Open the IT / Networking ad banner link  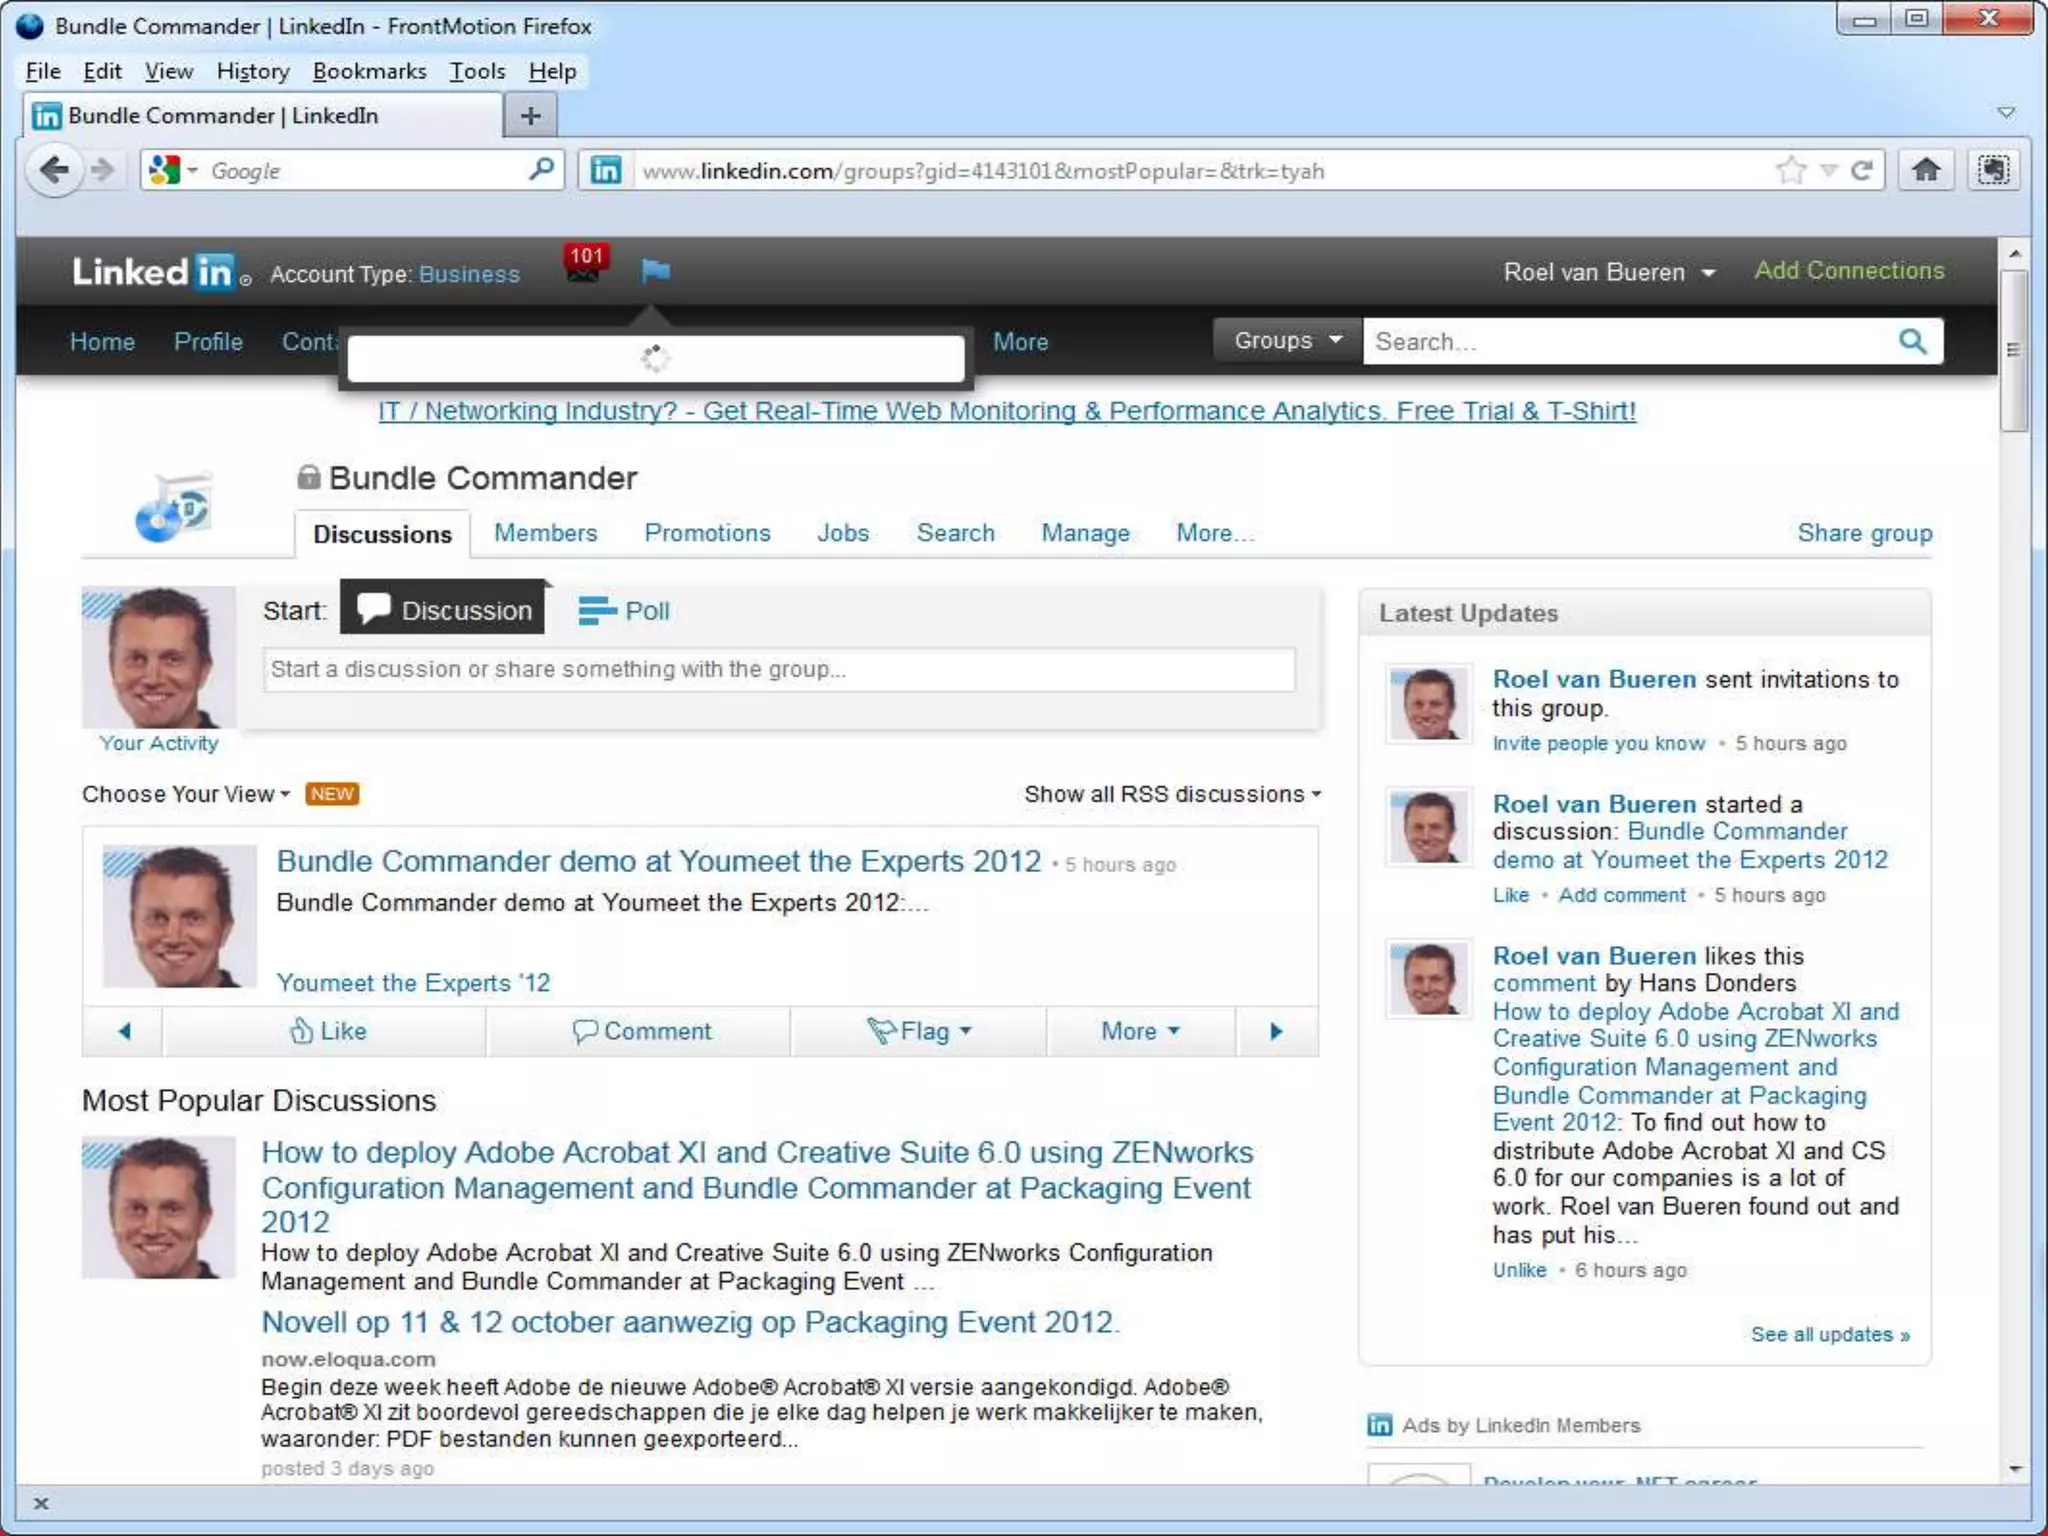coord(1007,411)
